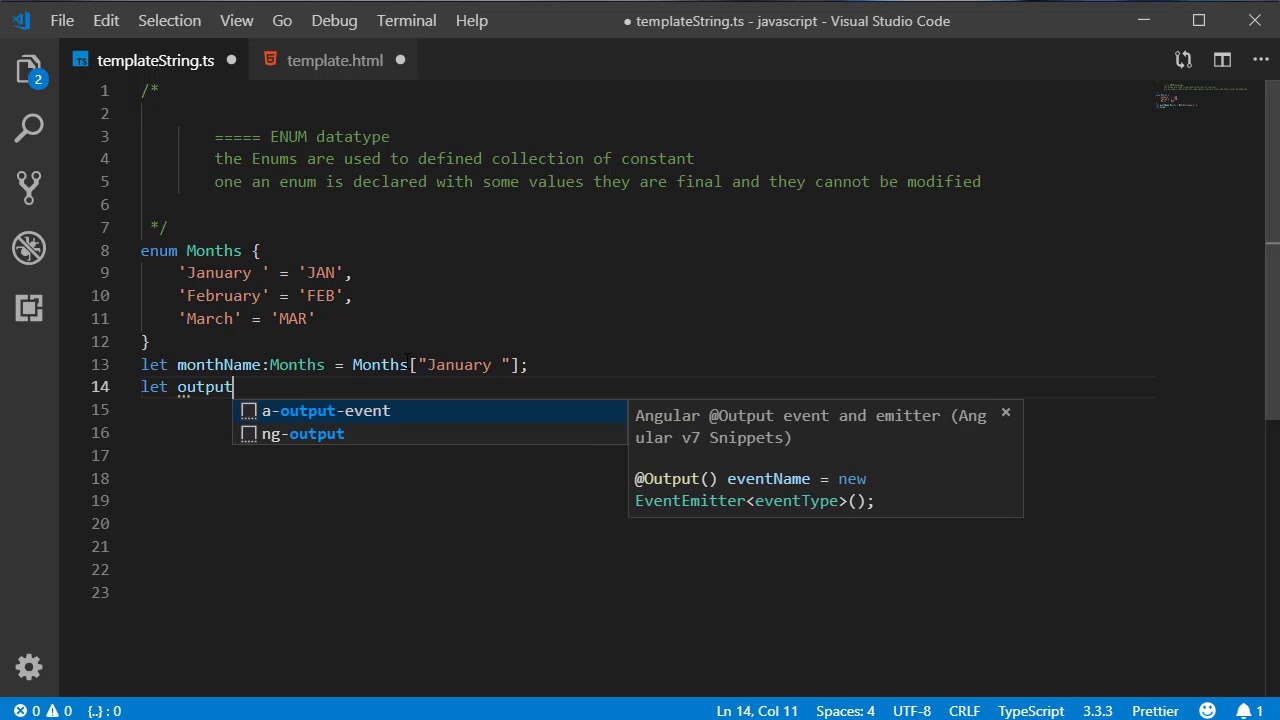Open the Extensions view
Image resolution: width=1280 pixels, height=720 pixels.
(x=29, y=307)
